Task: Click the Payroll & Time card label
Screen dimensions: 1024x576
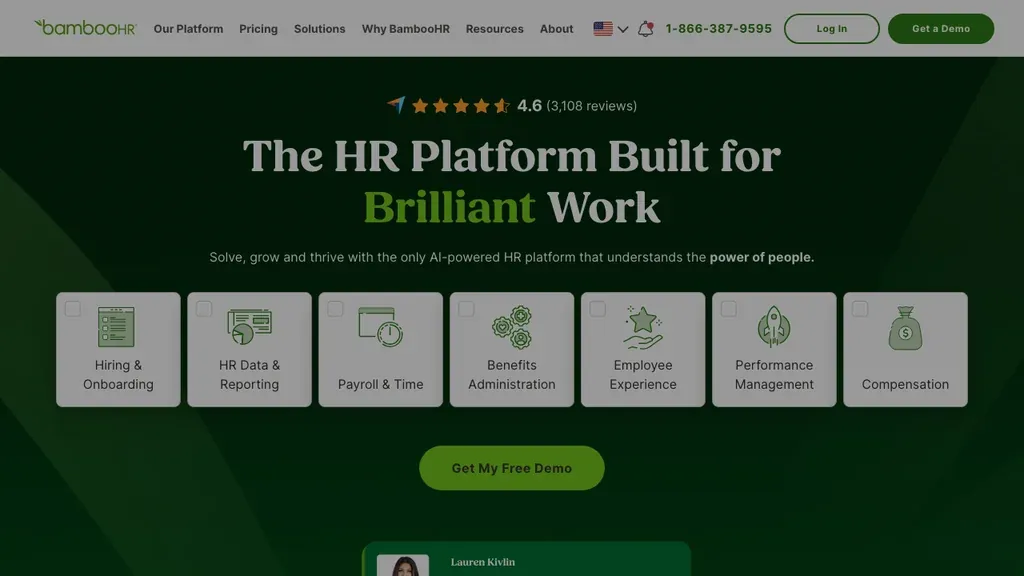Action: (380, 384)
